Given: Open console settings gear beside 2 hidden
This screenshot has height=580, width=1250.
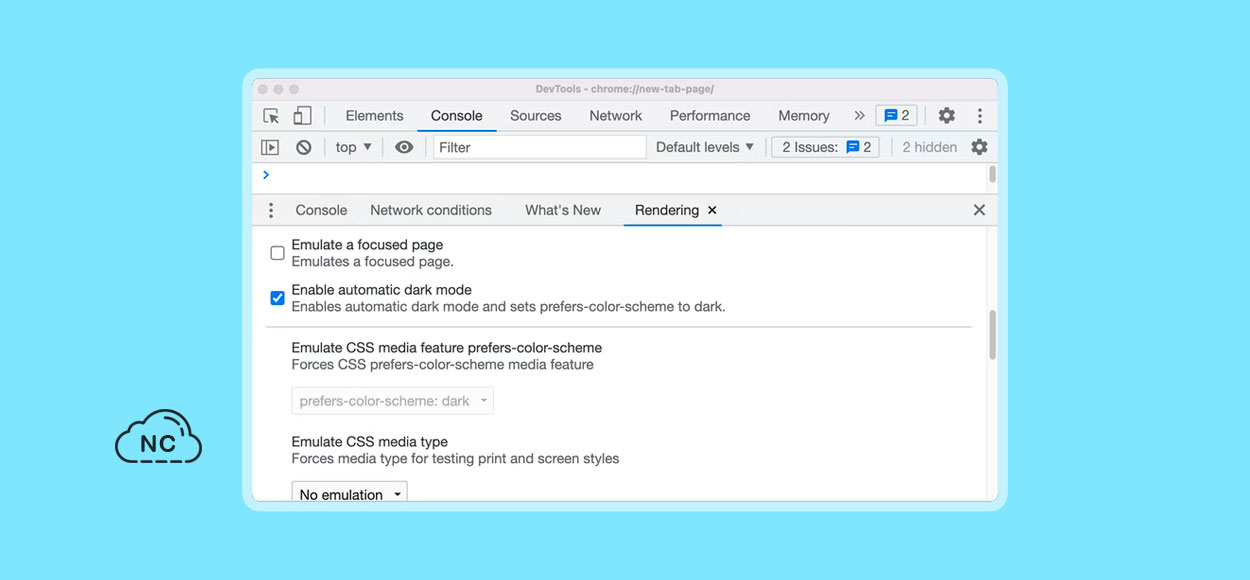Looking at the screenshot, I should pyautogui.click(x=979, y=147).
